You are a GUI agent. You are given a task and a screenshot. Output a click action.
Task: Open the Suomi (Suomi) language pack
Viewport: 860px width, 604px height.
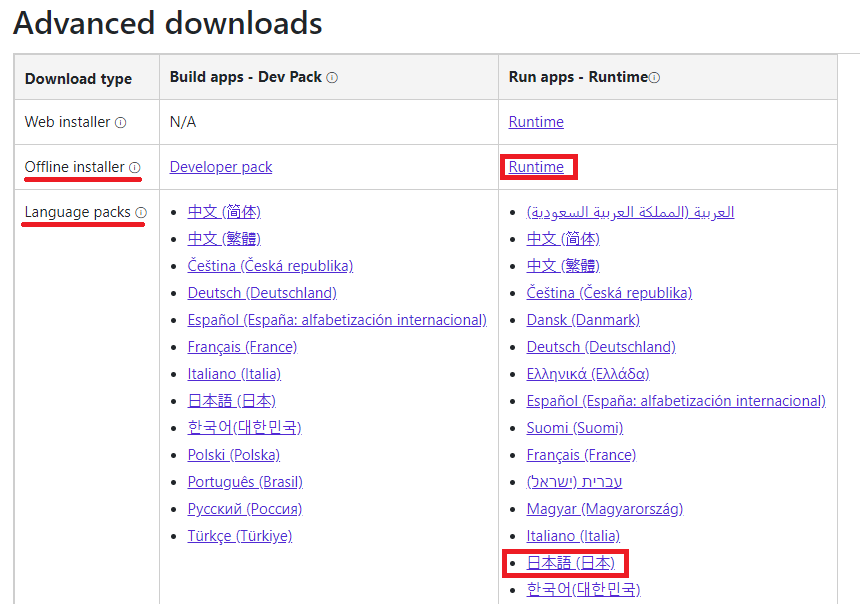pos(575,427)
